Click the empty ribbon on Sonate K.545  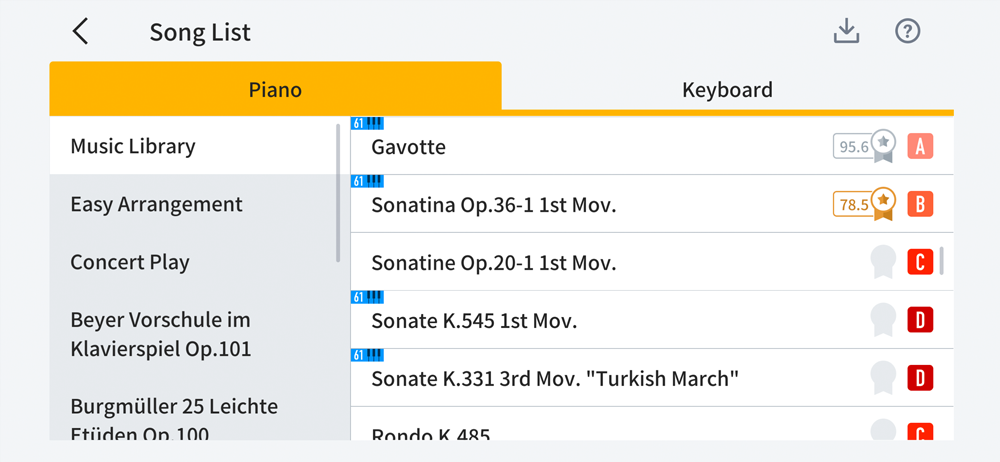[x=883, y=320]
